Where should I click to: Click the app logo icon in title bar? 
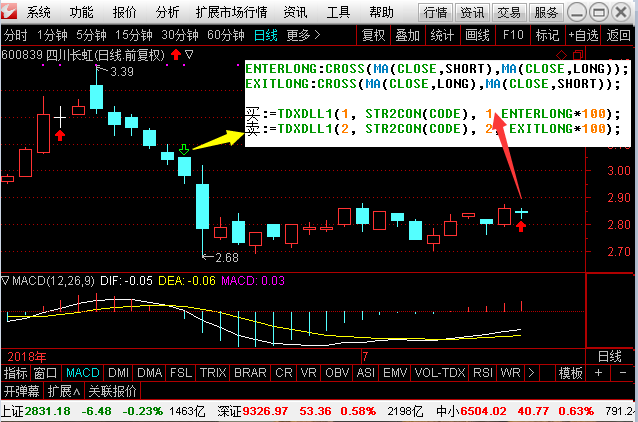[x=11, y=12]
